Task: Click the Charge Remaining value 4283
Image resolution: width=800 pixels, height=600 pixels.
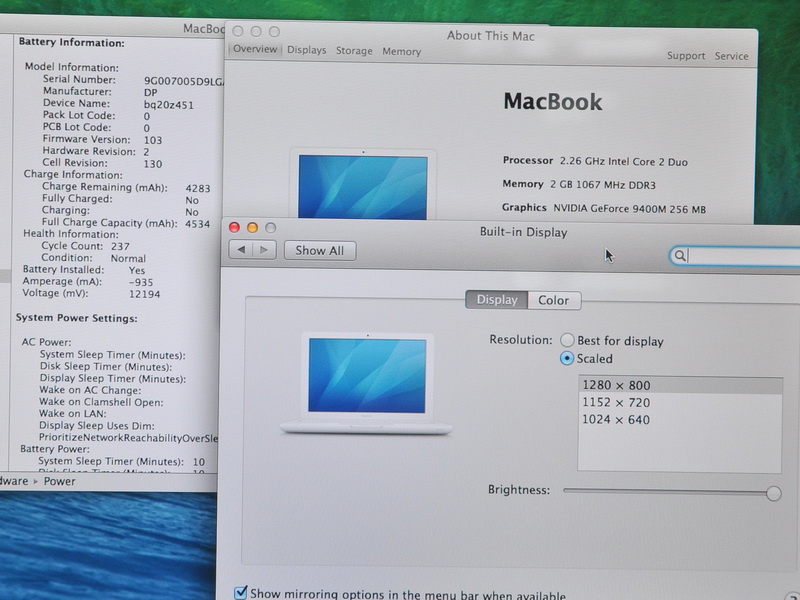Action: coord(197,188)
